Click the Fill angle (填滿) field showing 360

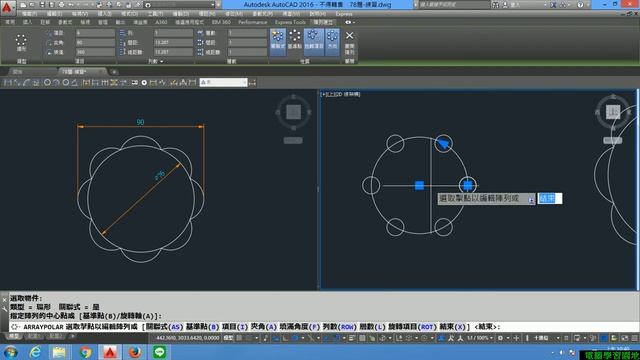tap(95, 52)
